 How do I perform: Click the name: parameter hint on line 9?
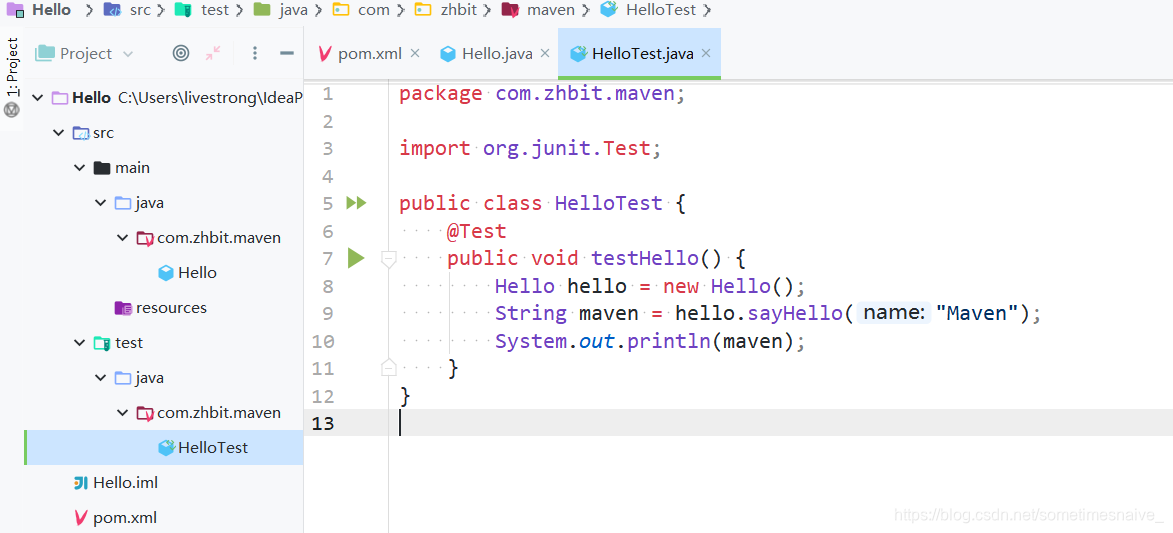tap(892, 313)
